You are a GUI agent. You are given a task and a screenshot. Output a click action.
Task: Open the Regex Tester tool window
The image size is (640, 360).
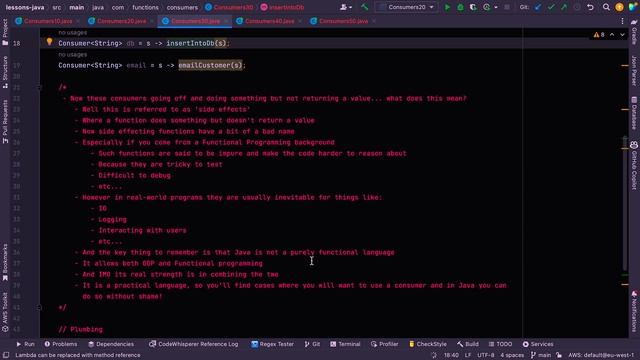[272, 344]
